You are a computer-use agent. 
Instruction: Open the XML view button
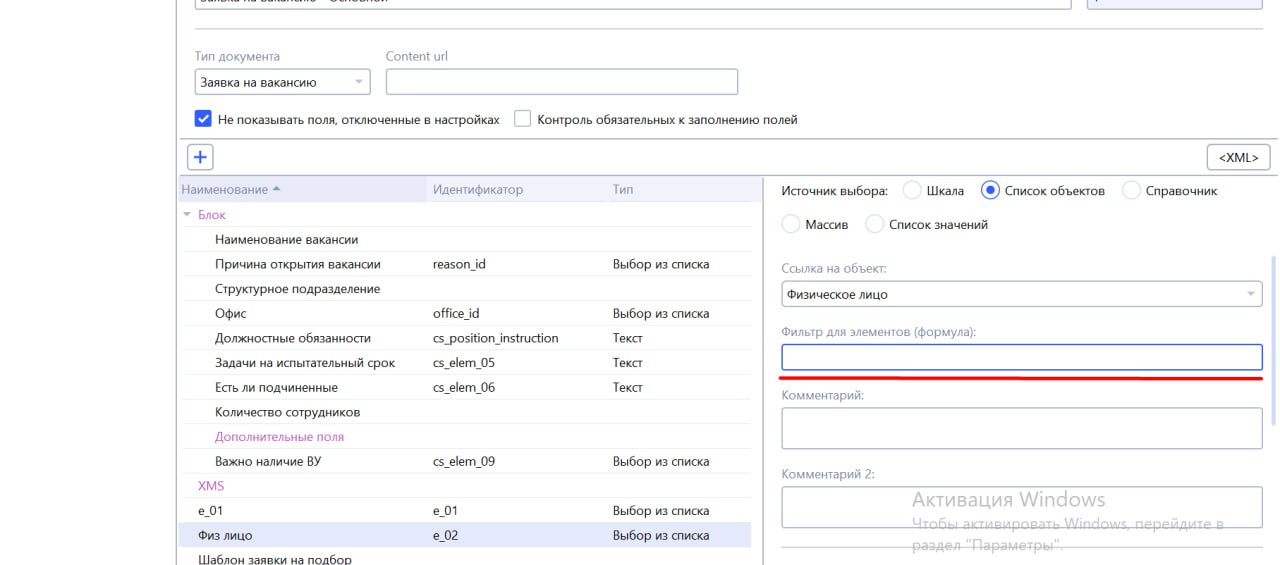[x=1238, y=157]
